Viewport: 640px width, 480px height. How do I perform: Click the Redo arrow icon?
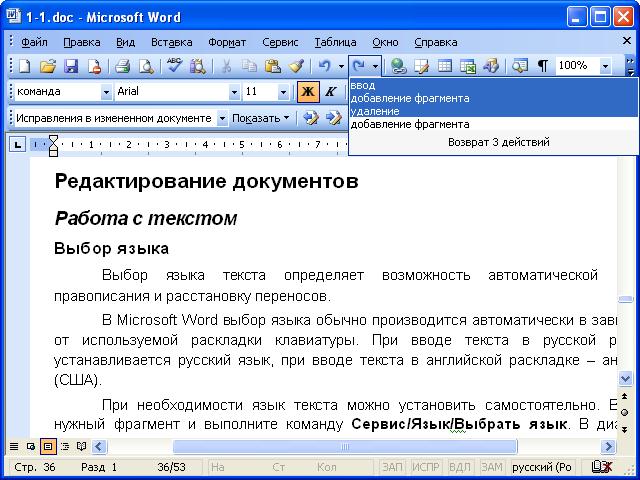[359, 65]
